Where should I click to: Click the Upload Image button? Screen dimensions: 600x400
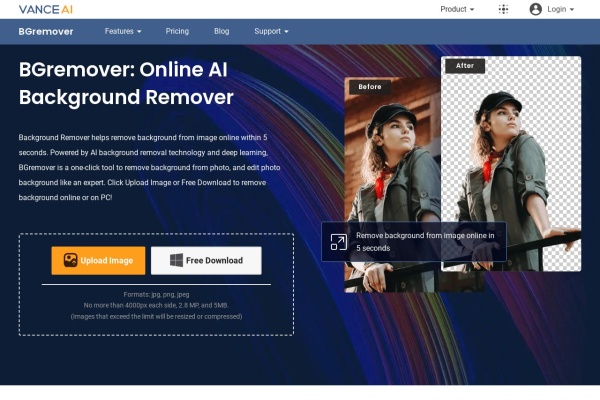[x=98, y=260]
